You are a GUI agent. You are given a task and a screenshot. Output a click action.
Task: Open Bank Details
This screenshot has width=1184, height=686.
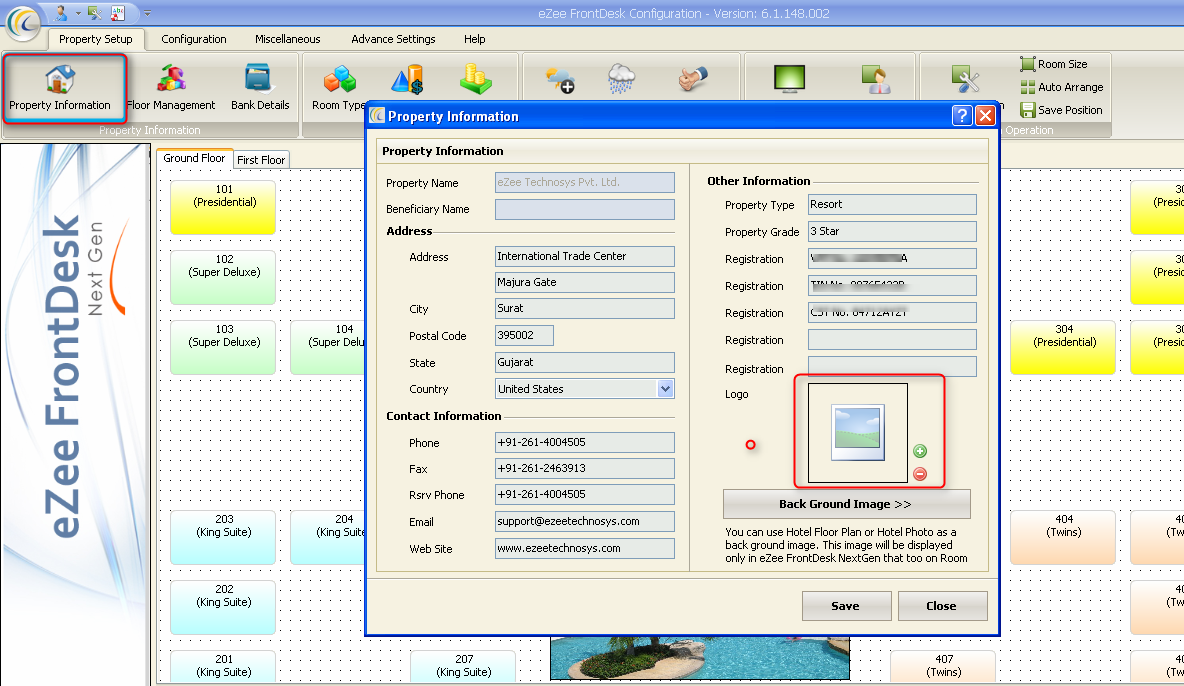(260, 88)
